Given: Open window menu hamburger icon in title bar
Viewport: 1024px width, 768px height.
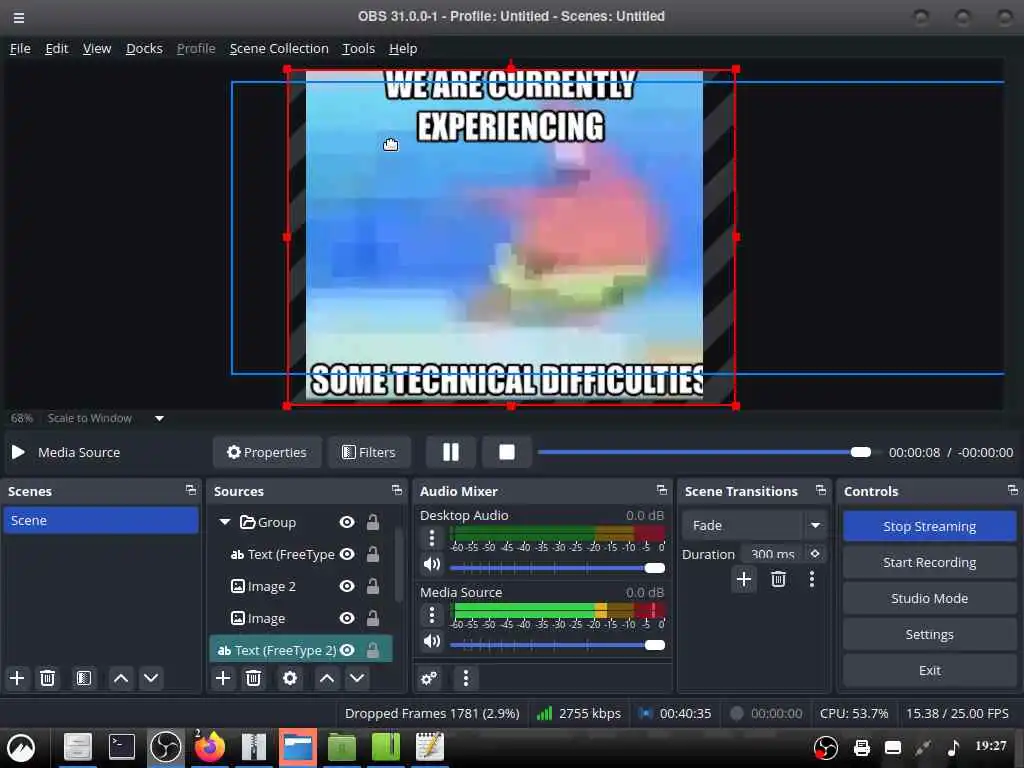Looking at the screenshot, I should [19, 18].
